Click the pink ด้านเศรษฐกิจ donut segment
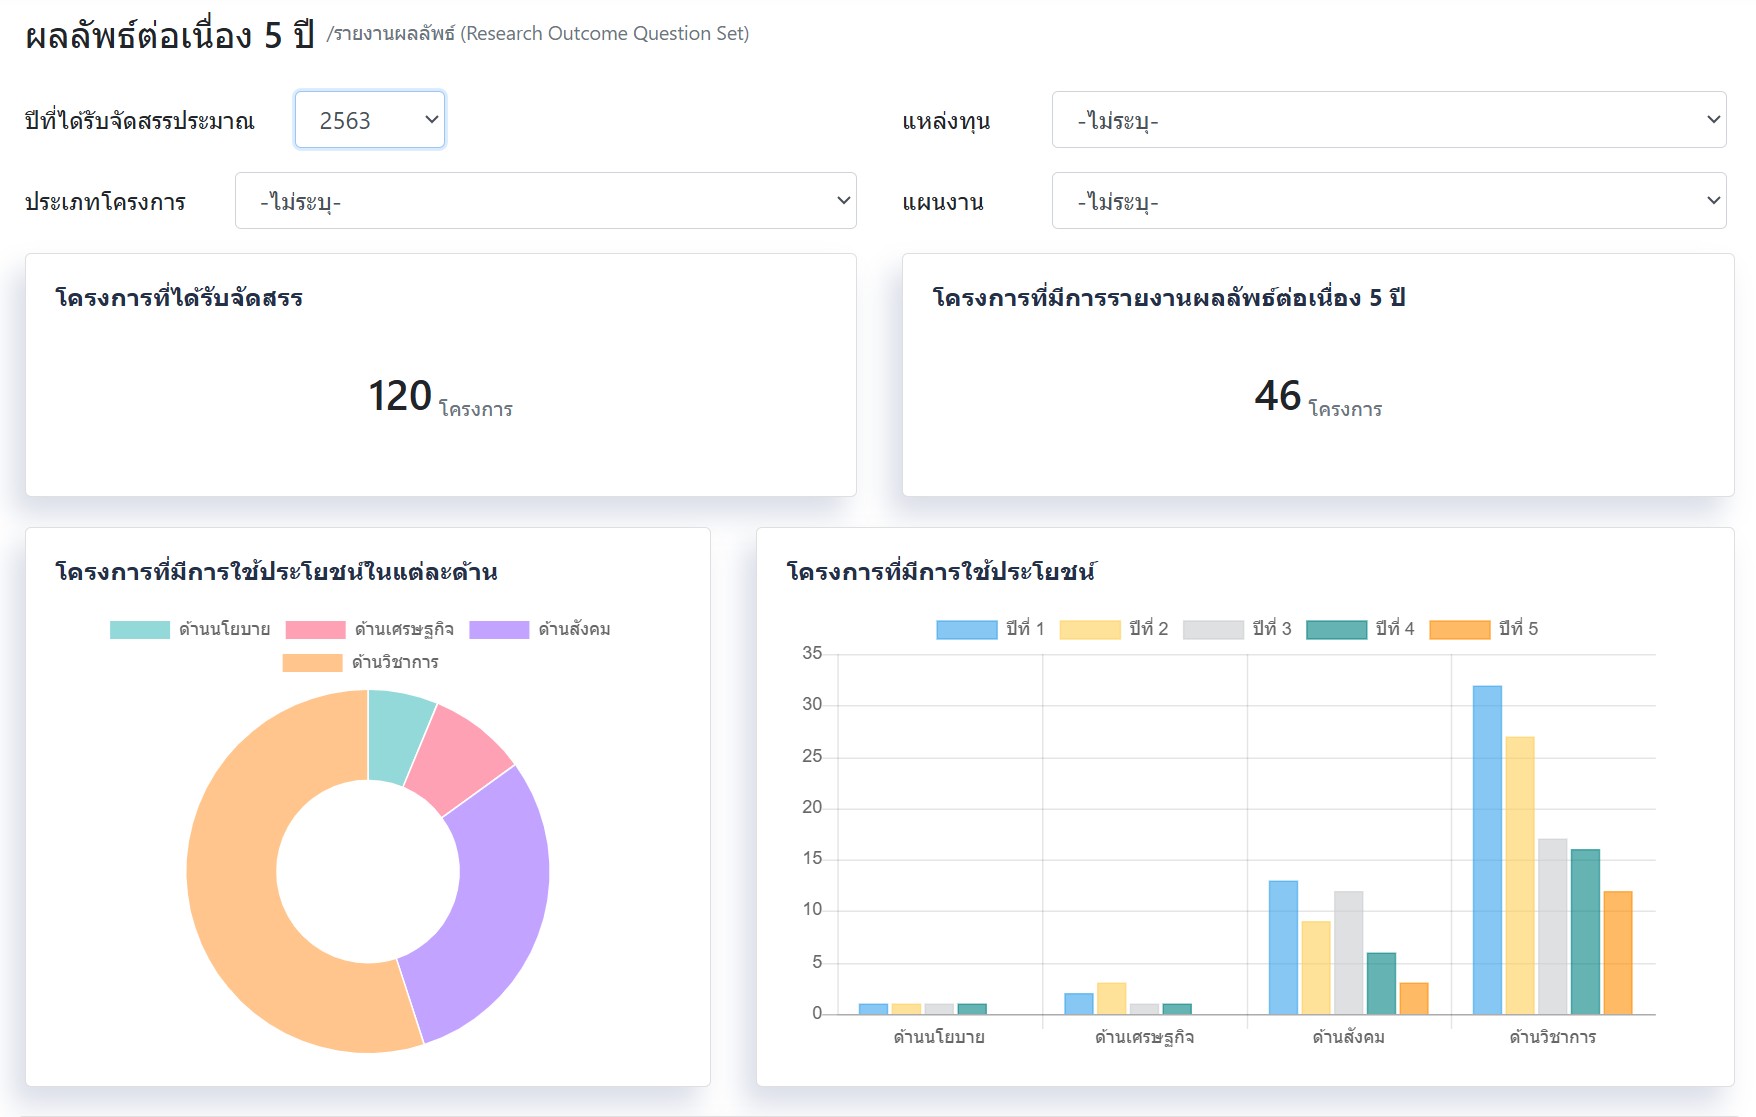The height and width of the screenshot is (1117, 1756). (x=460, y=760)
